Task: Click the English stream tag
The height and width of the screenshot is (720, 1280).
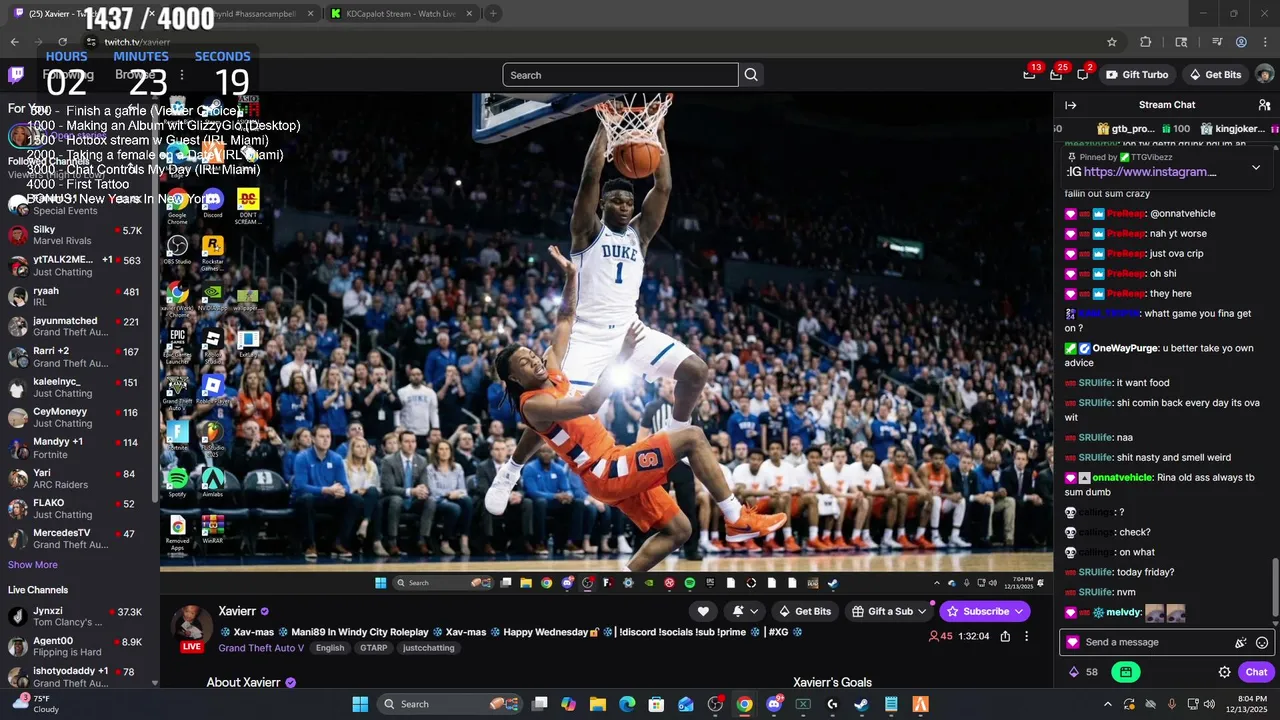Action: 330,648
